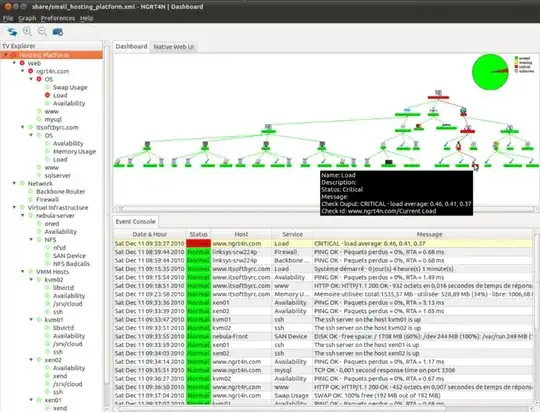Click the root node icon in the graph
The height and width of the screenshot is (412, 540).
click(438, 93)
